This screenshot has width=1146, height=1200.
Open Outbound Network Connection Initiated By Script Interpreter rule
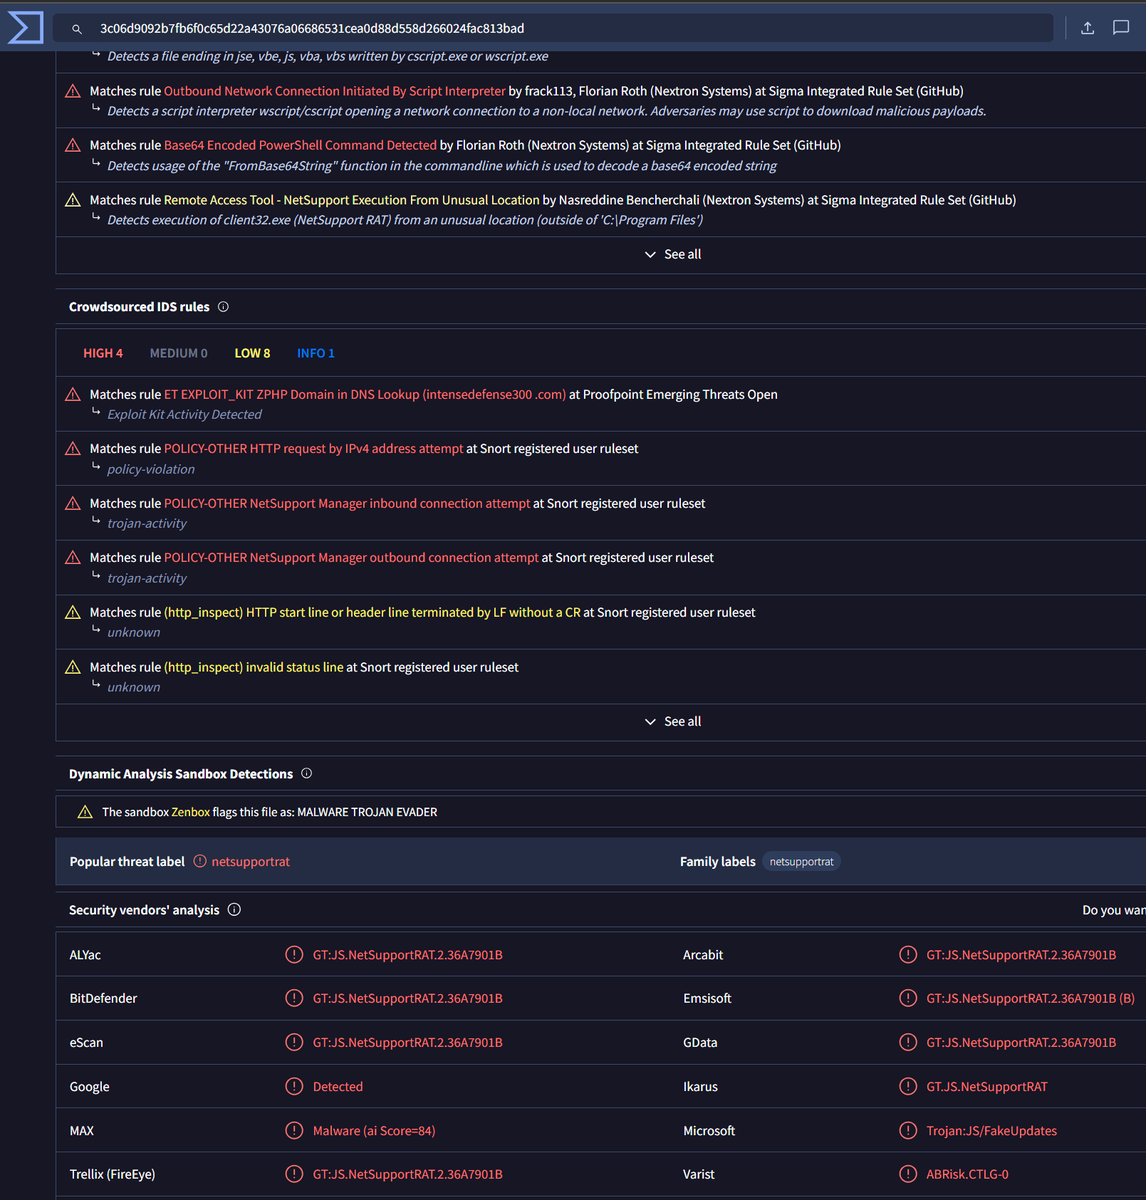(335, 91)
